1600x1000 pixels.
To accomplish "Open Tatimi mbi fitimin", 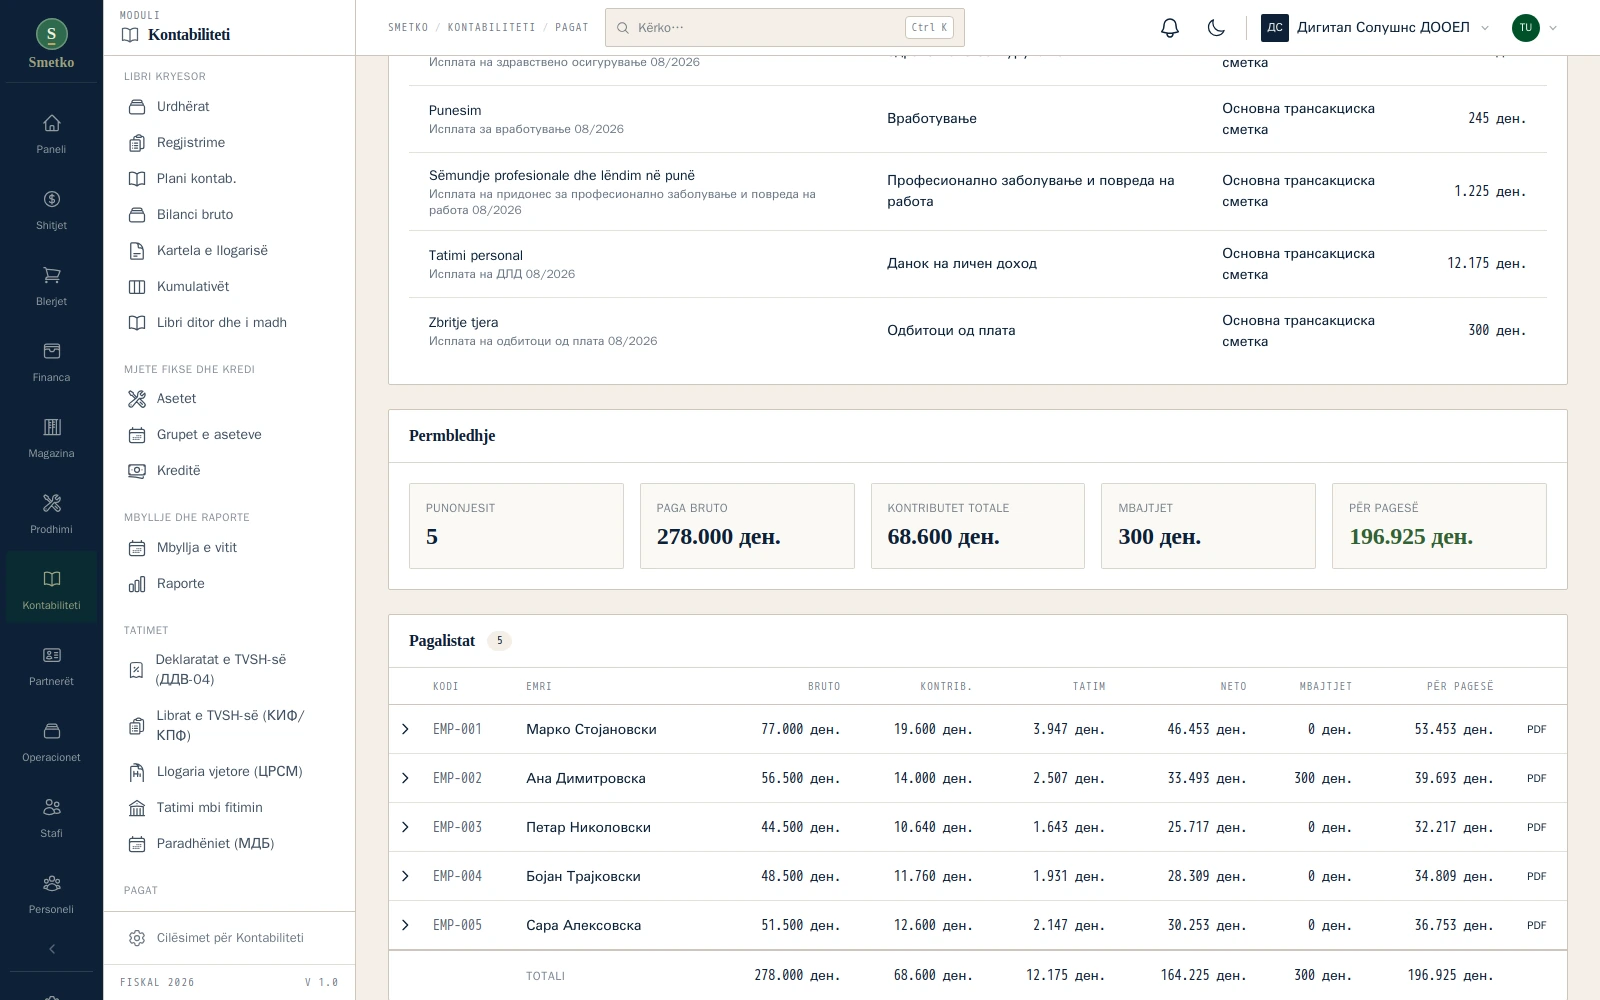I will pyautogui.click(x=229, y=808).
